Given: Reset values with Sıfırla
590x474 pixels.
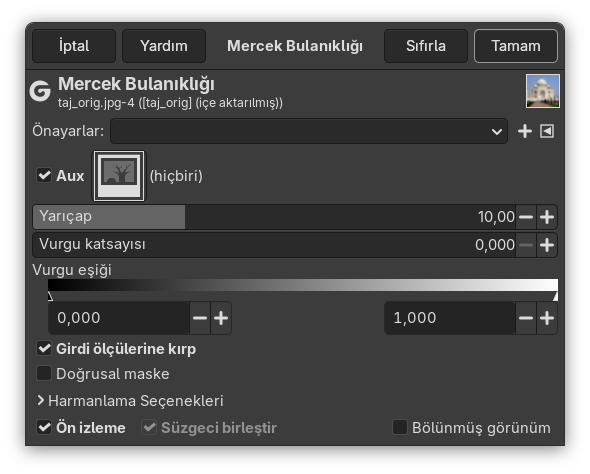Looking at the screenshot, I should [426, 46].
